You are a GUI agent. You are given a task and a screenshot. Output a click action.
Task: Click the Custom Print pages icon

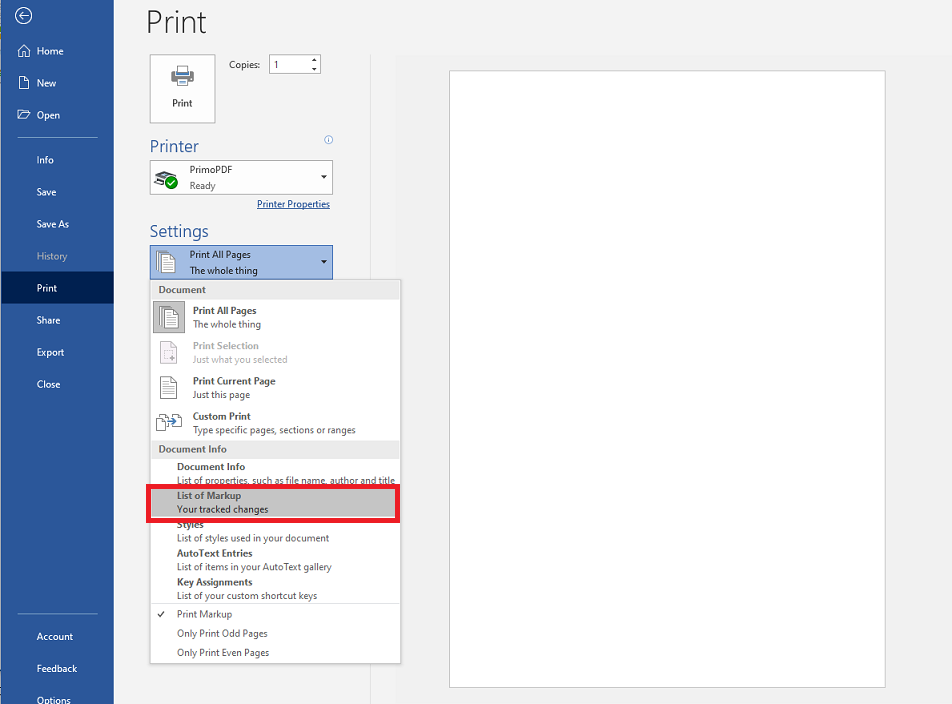pos(169,422)
